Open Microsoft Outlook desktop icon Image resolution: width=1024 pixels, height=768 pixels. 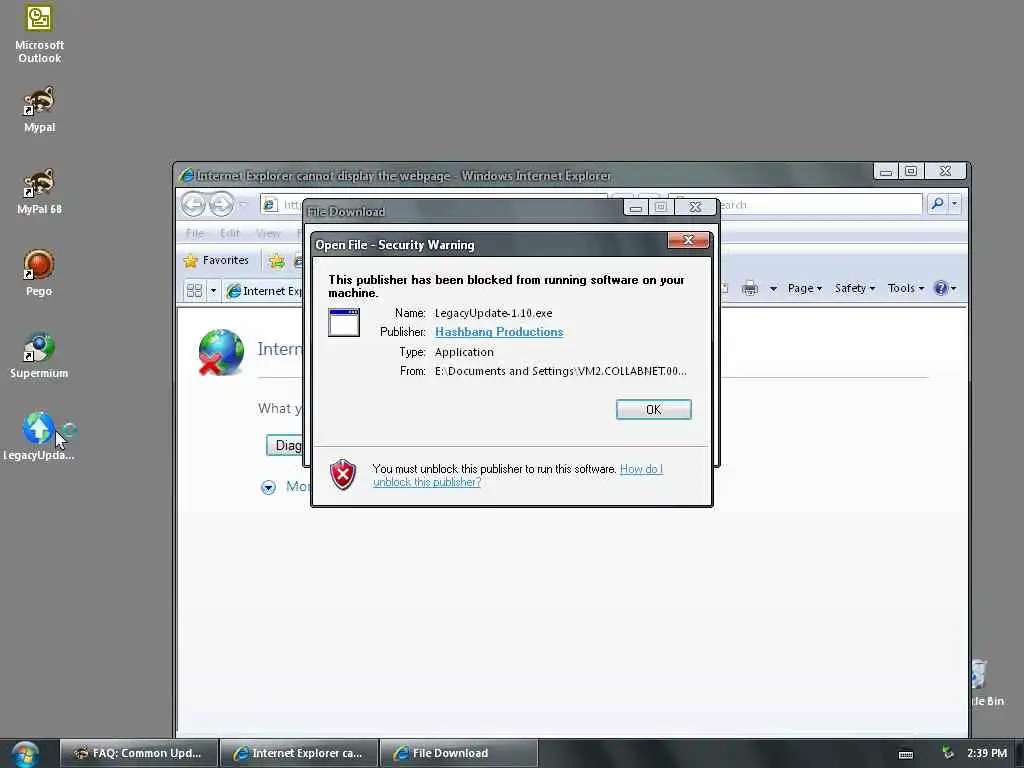[x=39, y=33]
